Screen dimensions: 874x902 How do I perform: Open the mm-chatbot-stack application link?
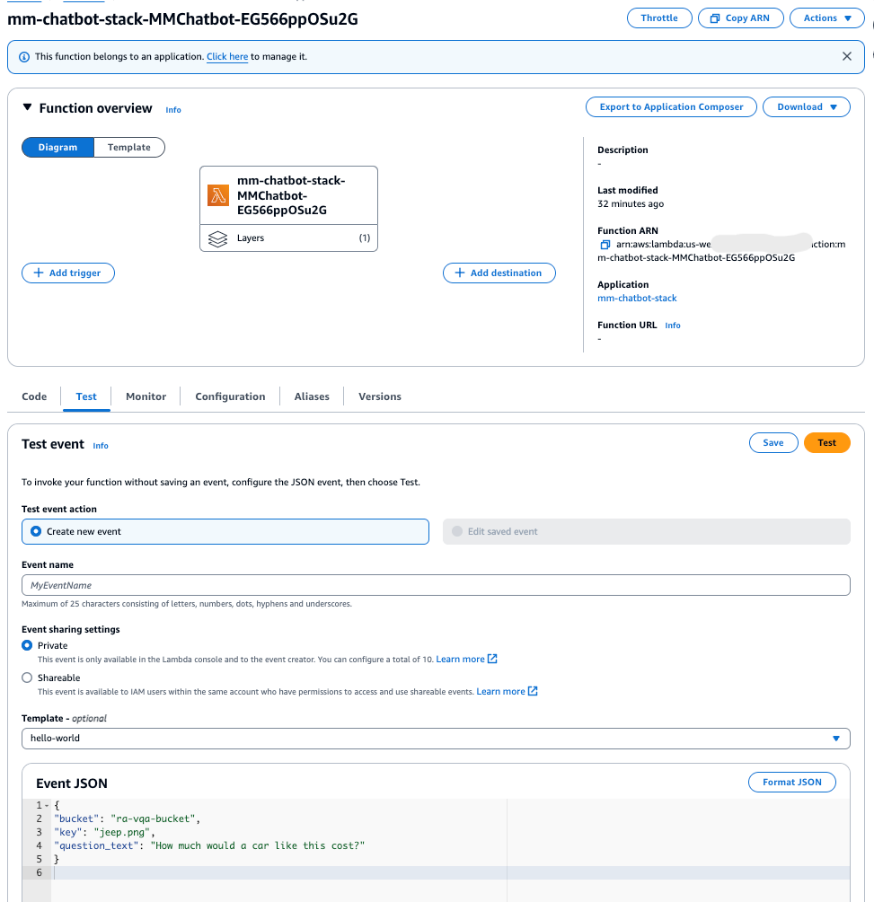(637, 298)
